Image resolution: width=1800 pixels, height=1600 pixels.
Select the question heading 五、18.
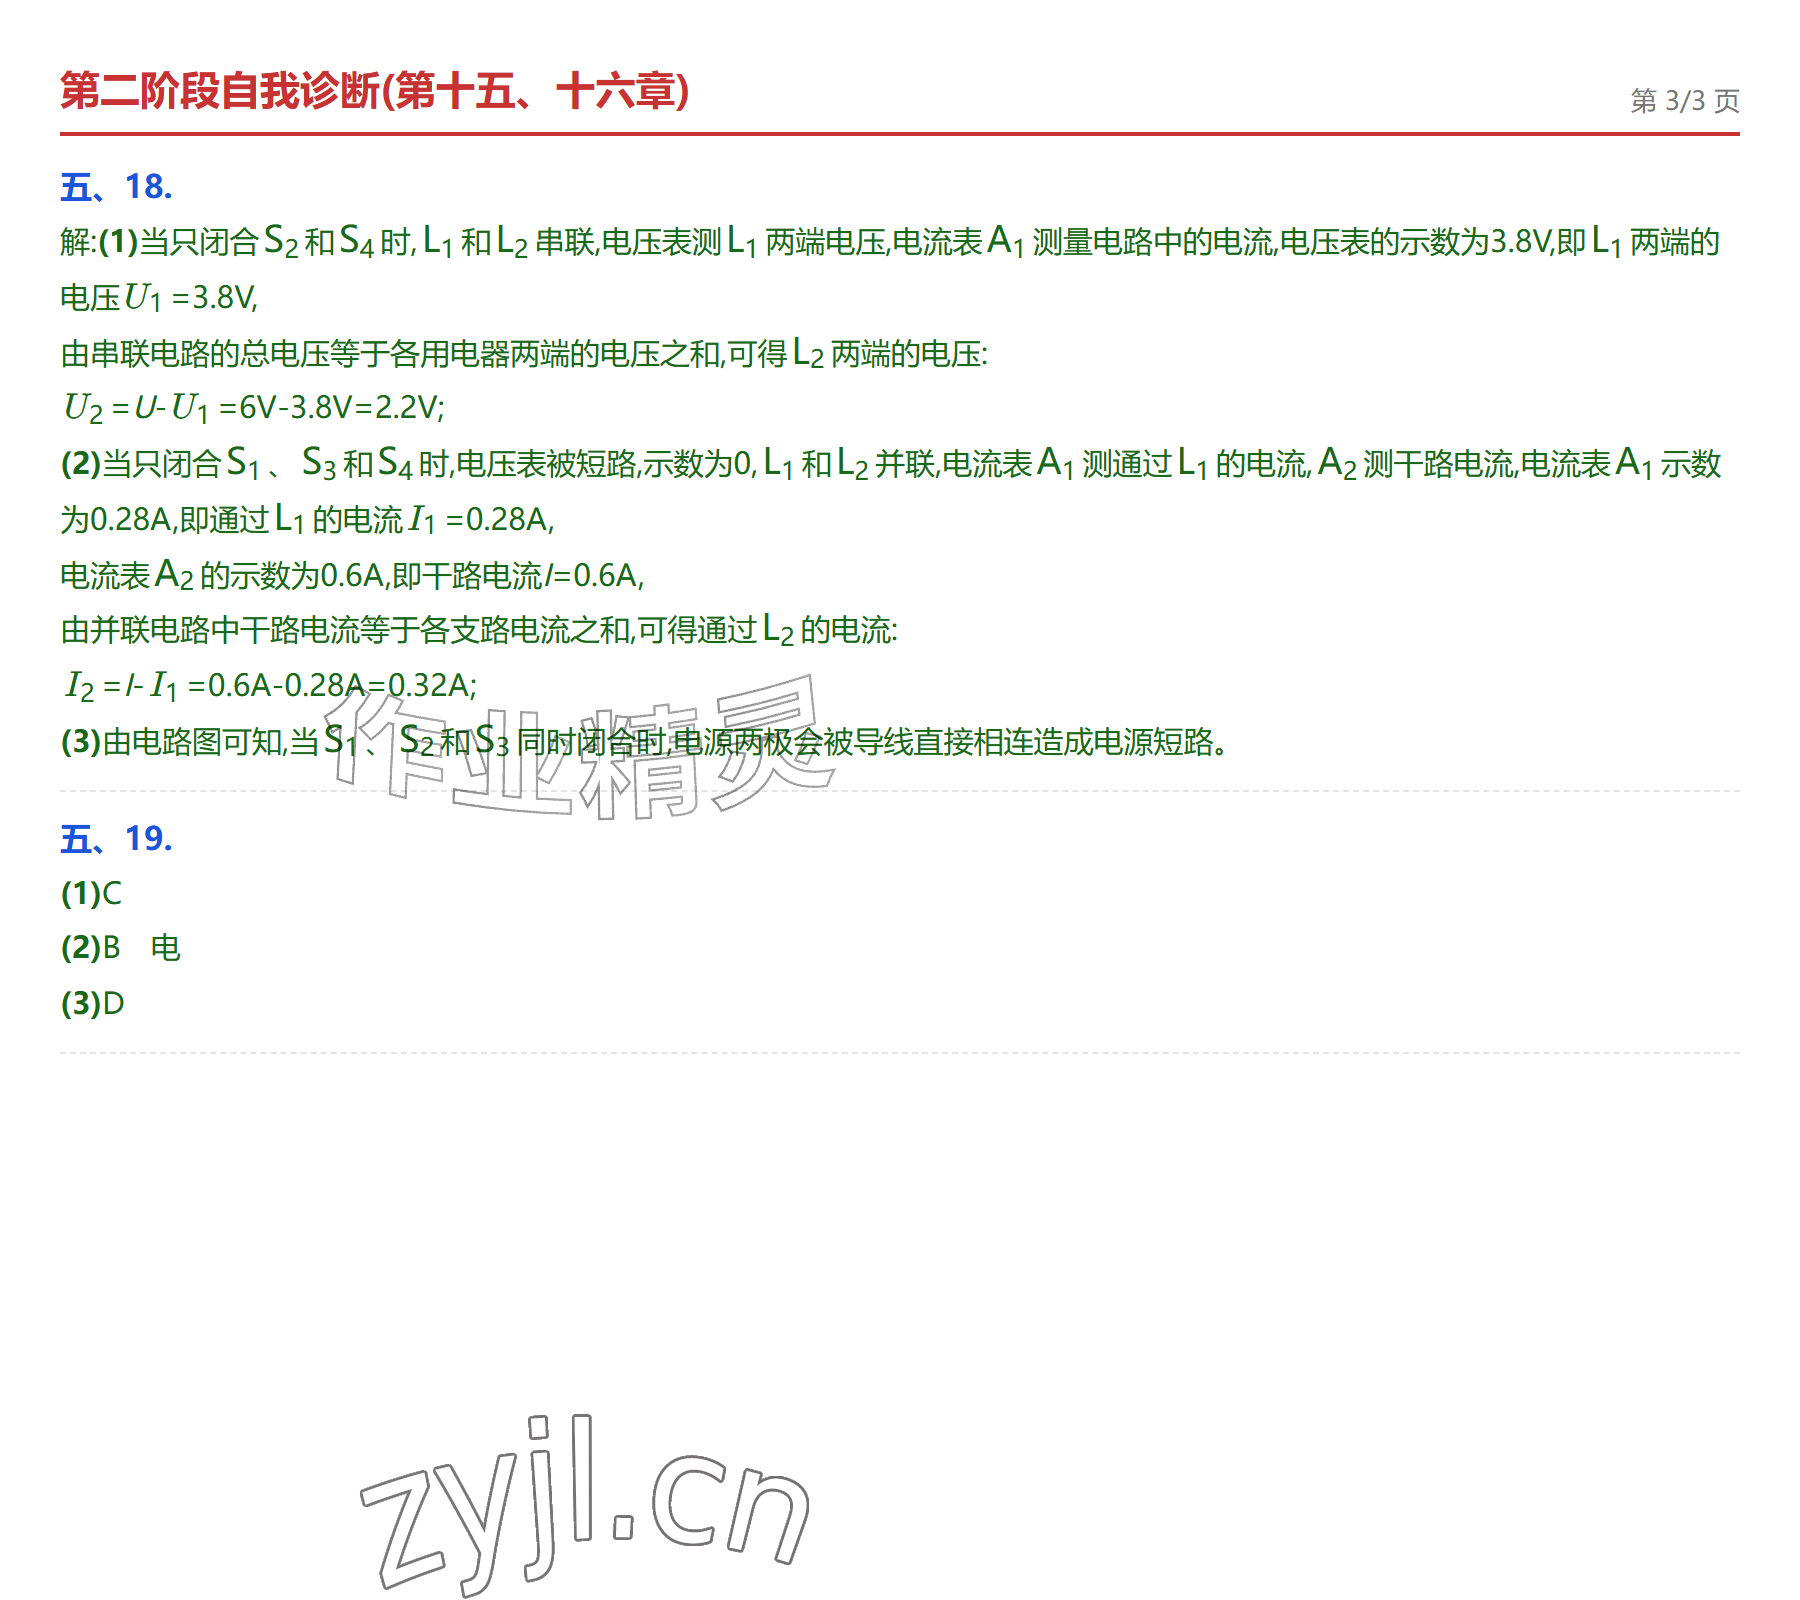[116, 187]
